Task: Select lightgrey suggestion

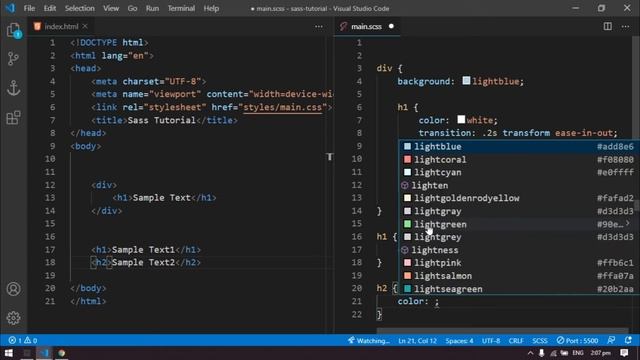Action: (519, 237)
